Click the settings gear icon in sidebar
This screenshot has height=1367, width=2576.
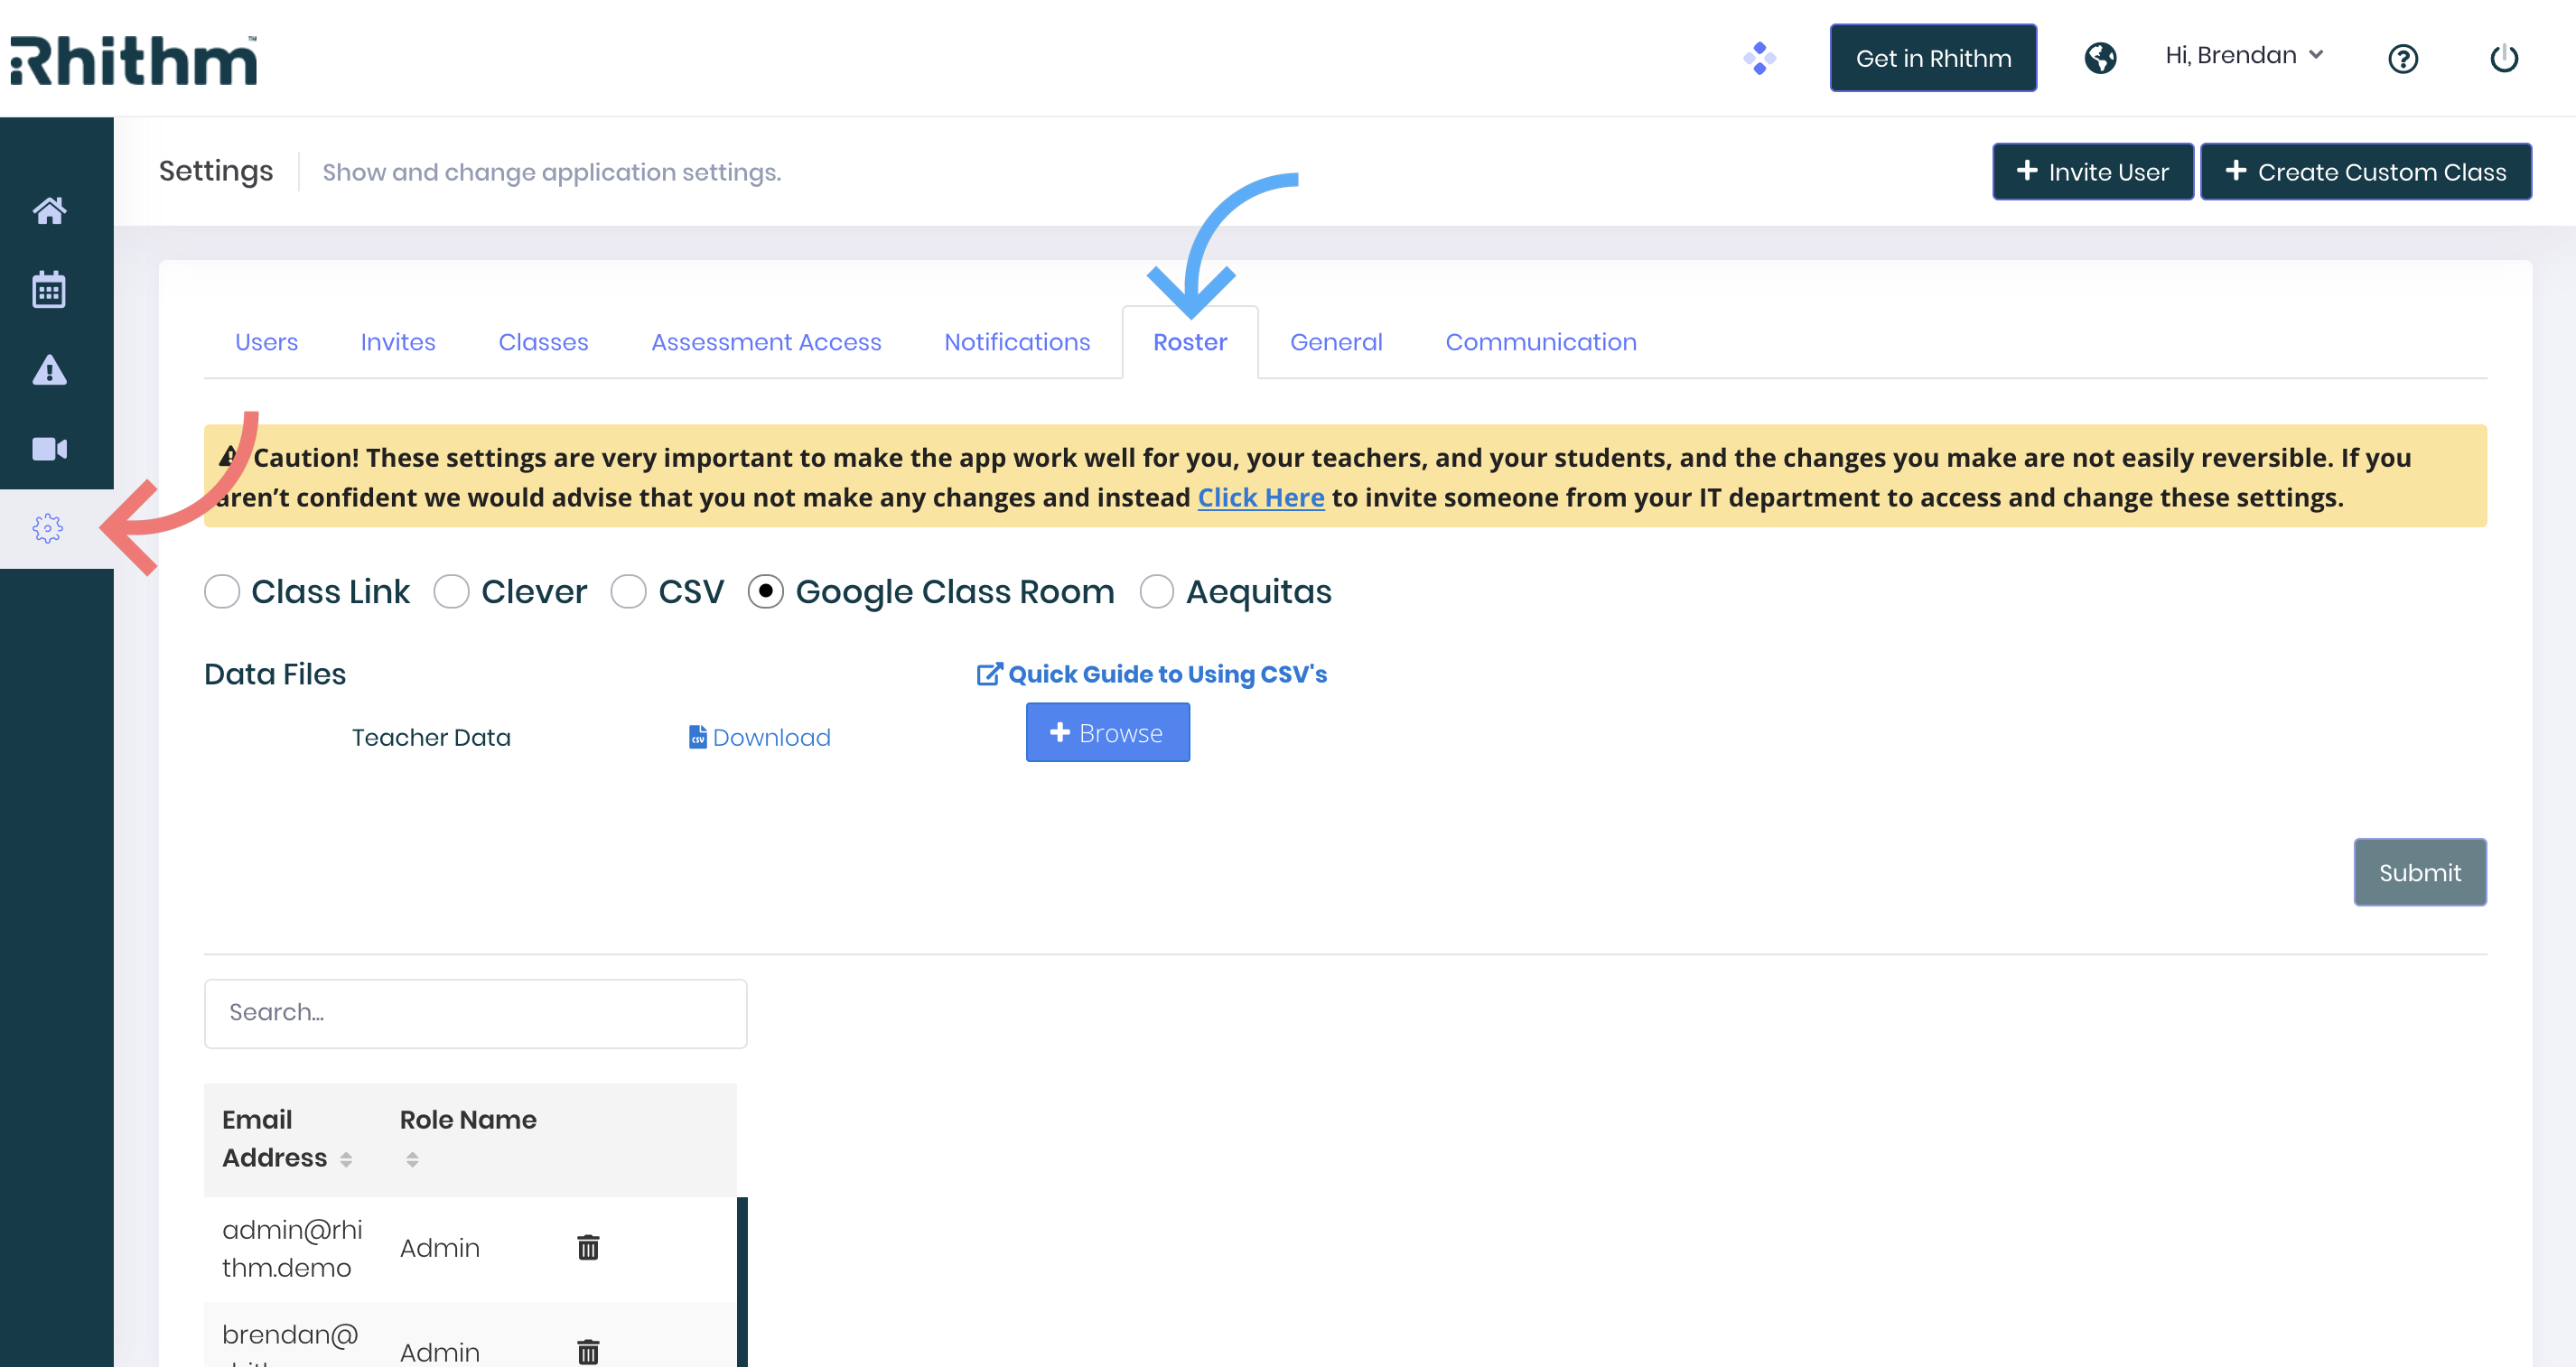point(46,527)
